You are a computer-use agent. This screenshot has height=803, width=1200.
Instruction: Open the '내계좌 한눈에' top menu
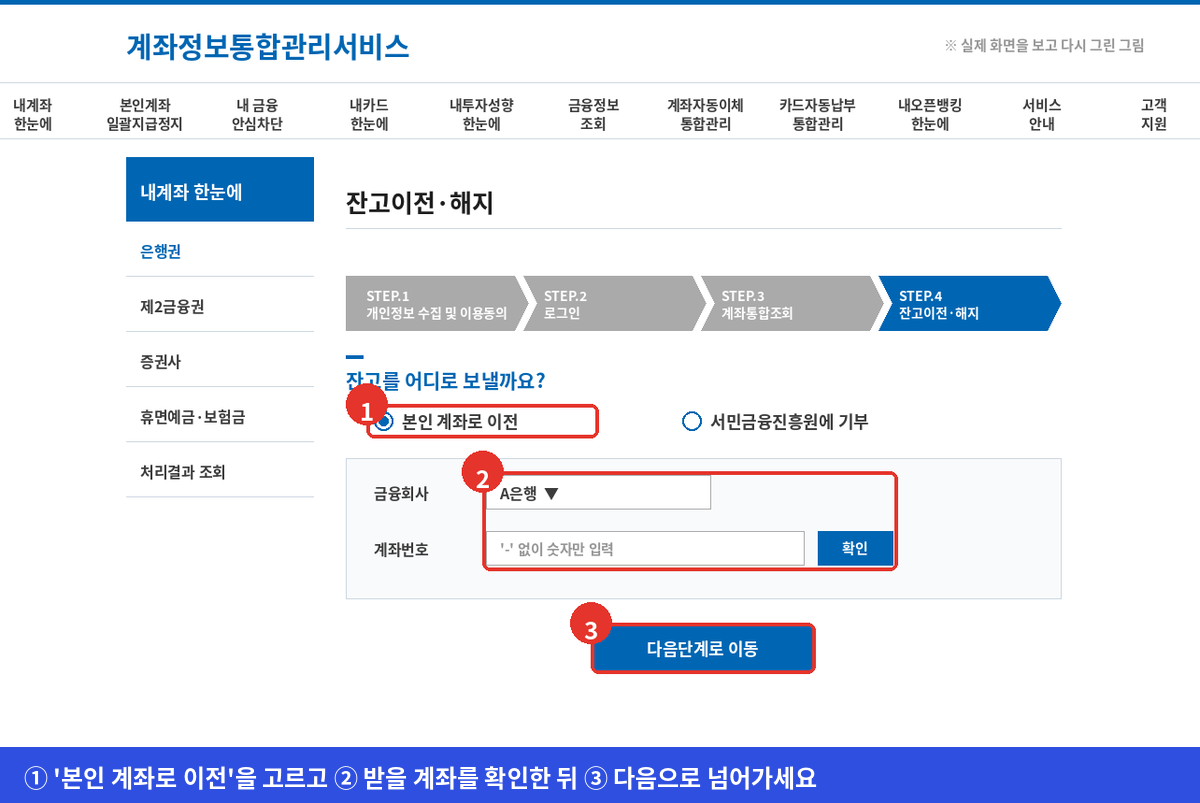coord(32,115)
